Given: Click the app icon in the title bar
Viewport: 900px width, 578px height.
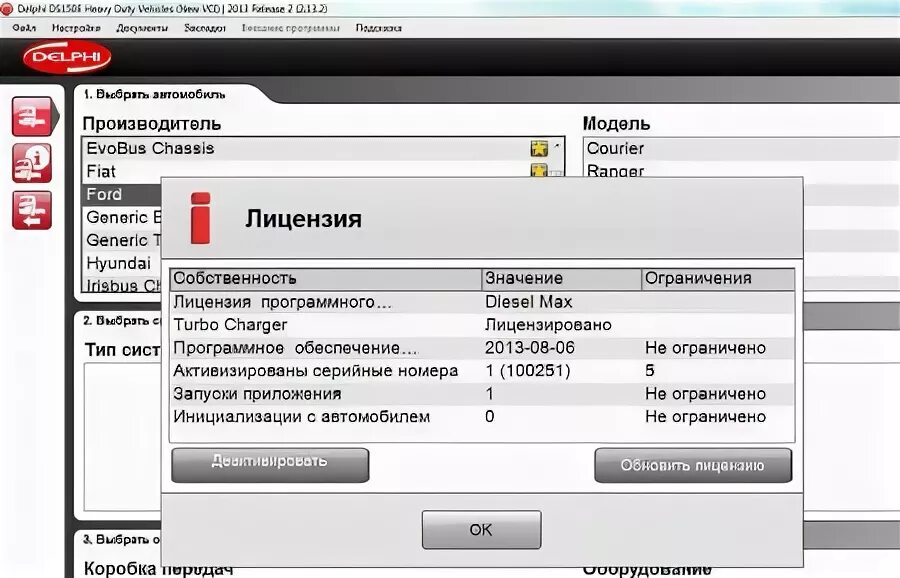Looking at the screenshot, I should click(x=6, y=9).
